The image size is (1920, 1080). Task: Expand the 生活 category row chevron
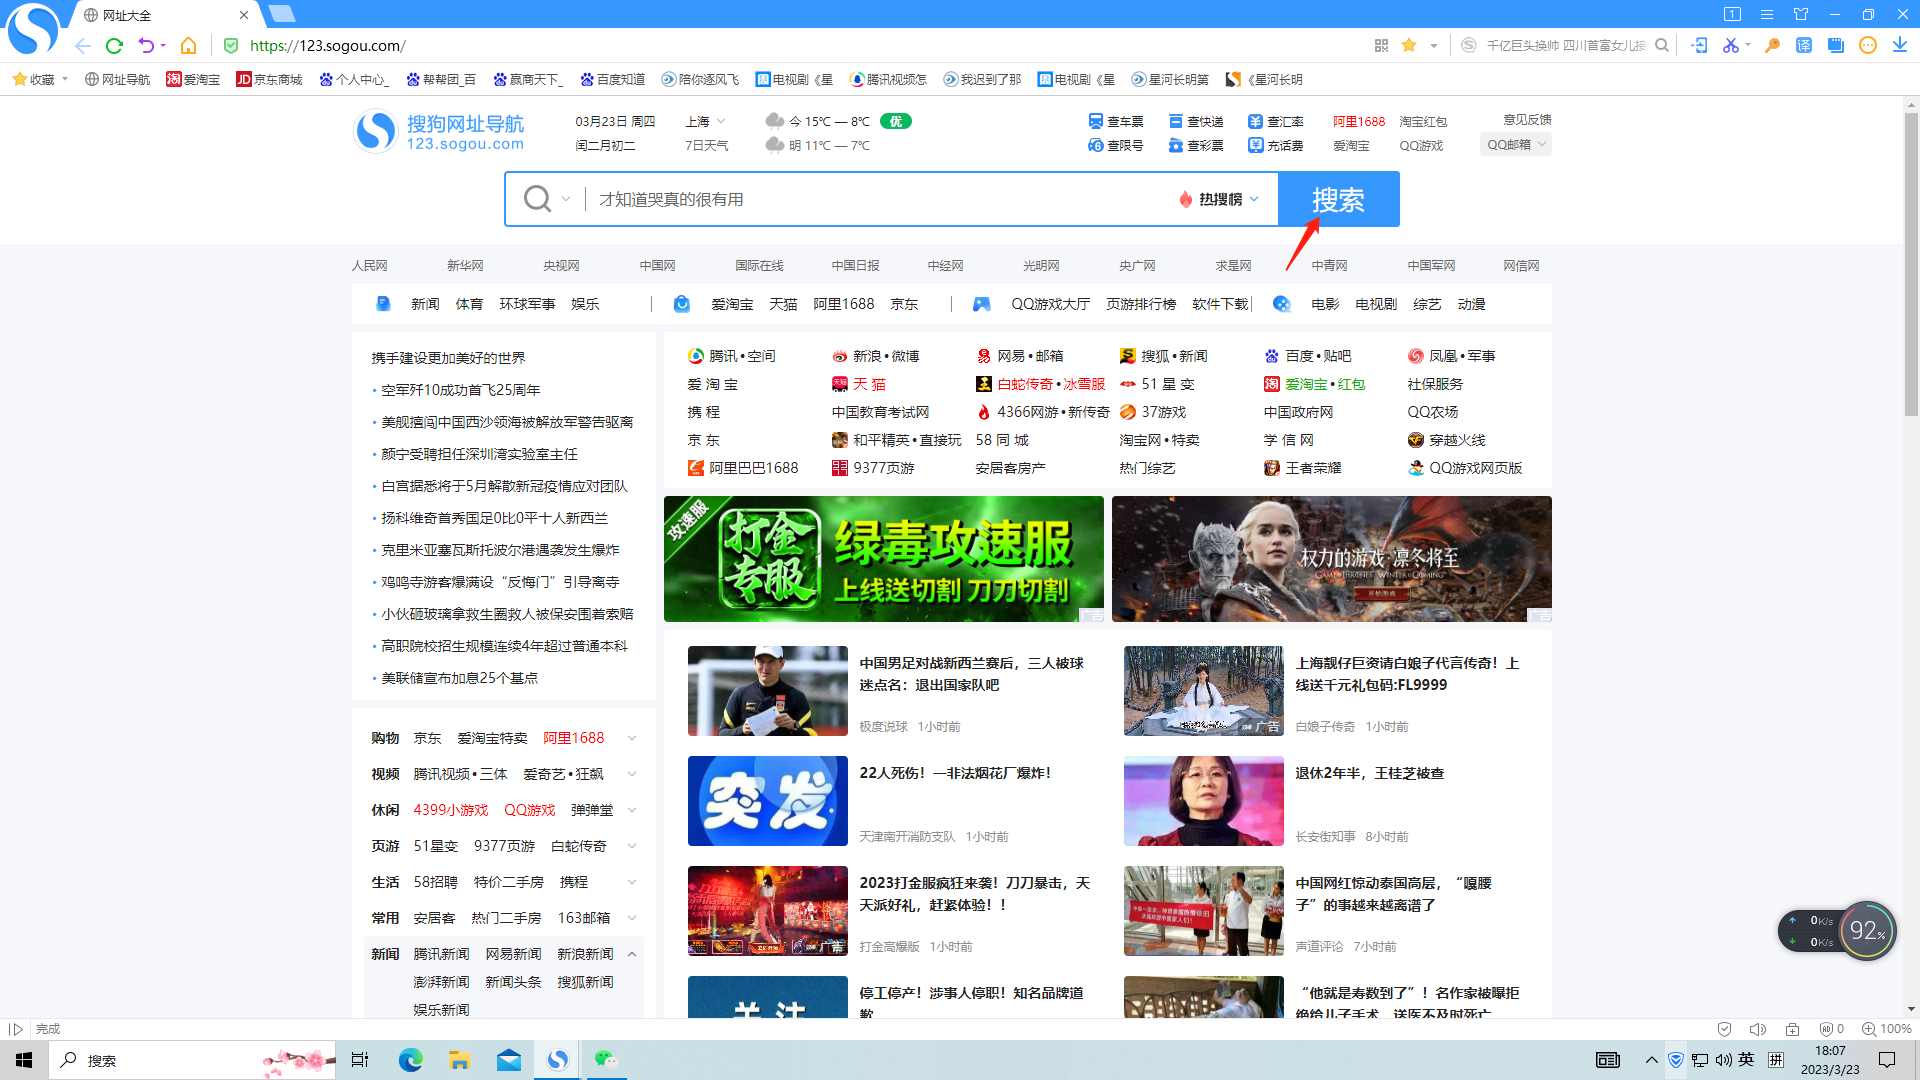tap(632, 882)
